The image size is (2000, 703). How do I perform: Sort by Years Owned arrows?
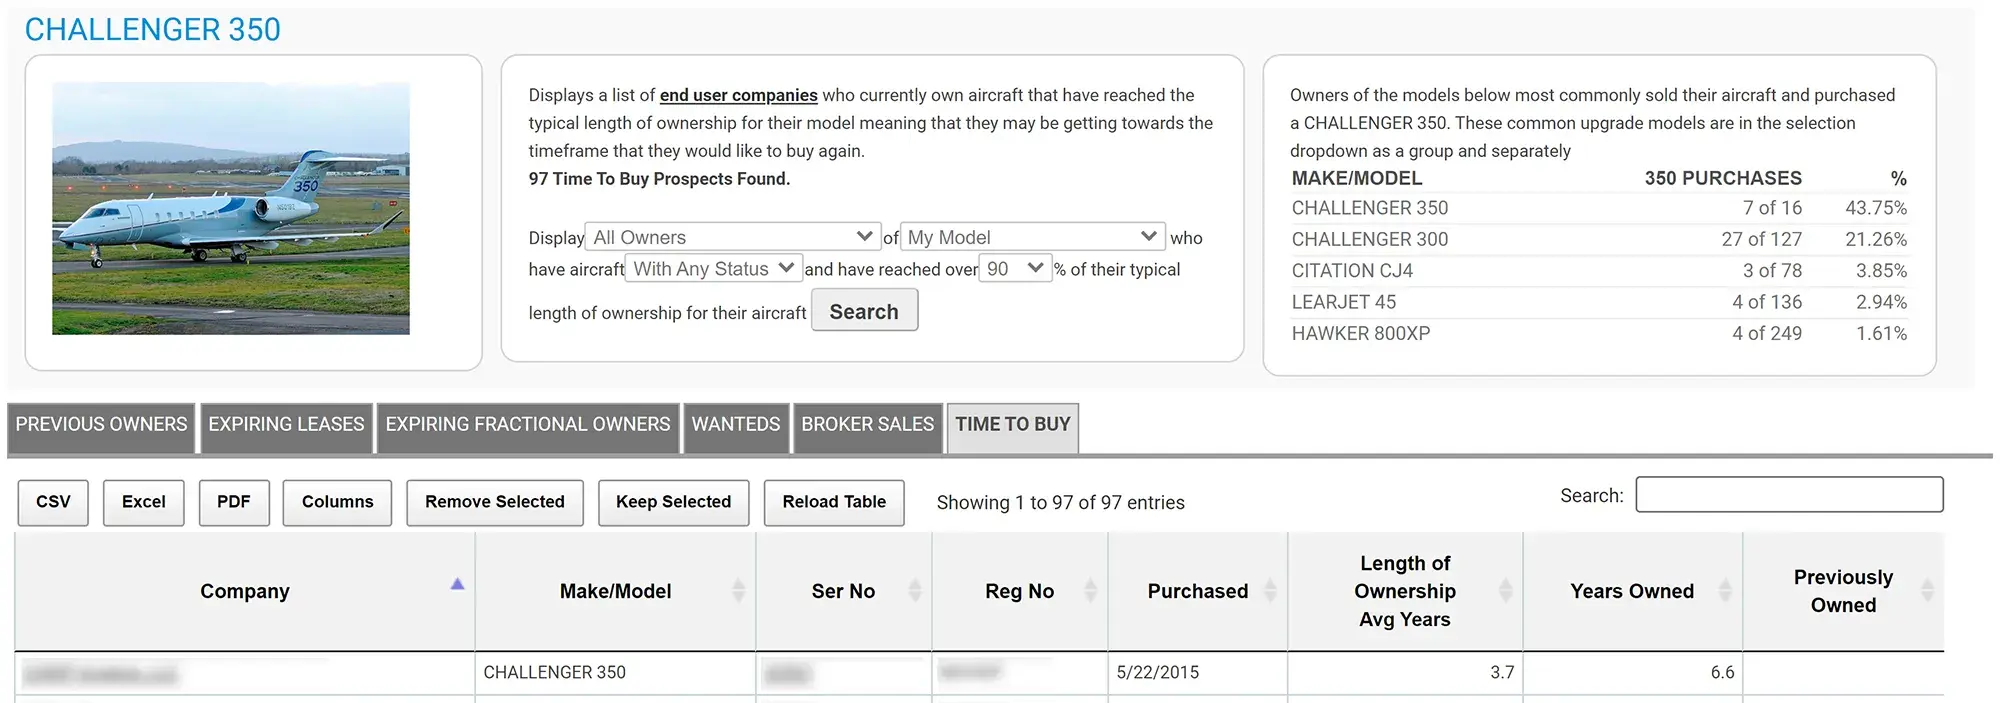pos(1724,591)
